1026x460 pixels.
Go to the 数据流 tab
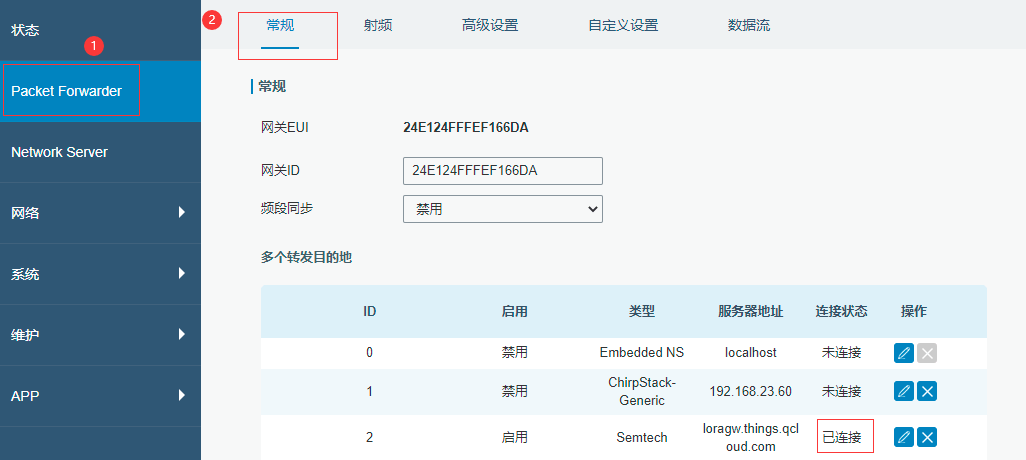click(749, 25)
